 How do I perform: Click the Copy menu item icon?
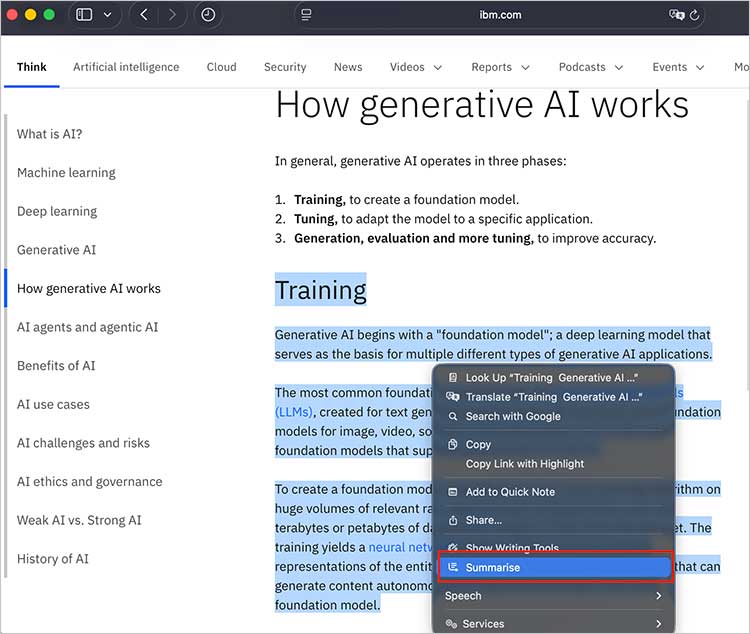click(x=452, y=445)
